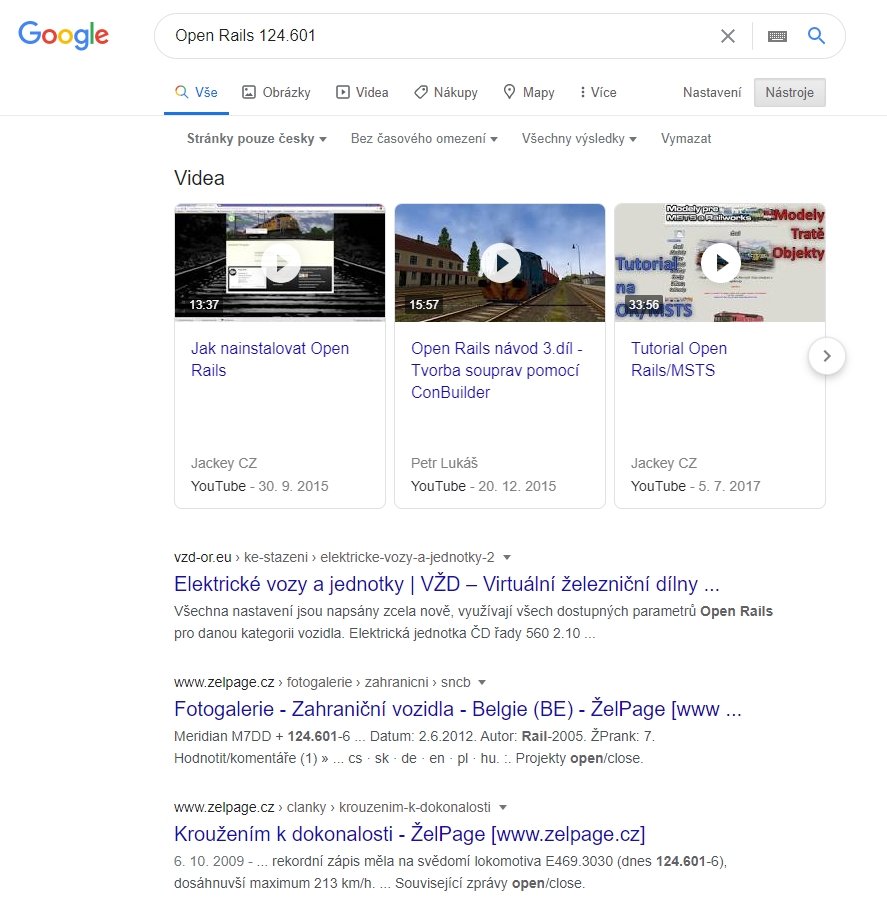Click the Videa section heading

point(199,178)
